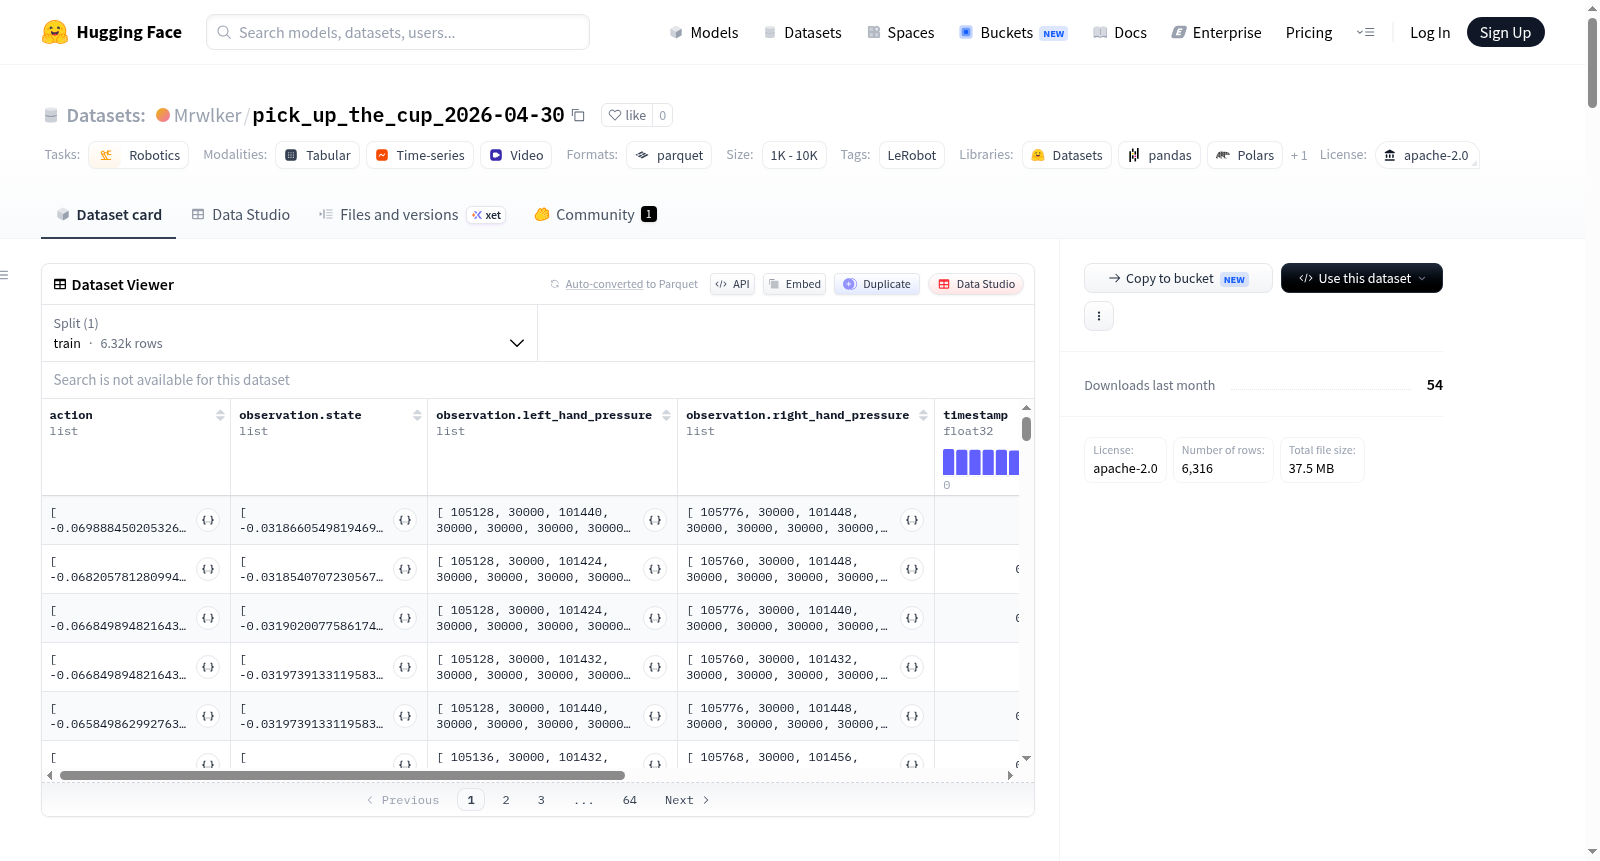Click the Log In link
This screenshot has width=1600, height=861.
click(1430, 32)
